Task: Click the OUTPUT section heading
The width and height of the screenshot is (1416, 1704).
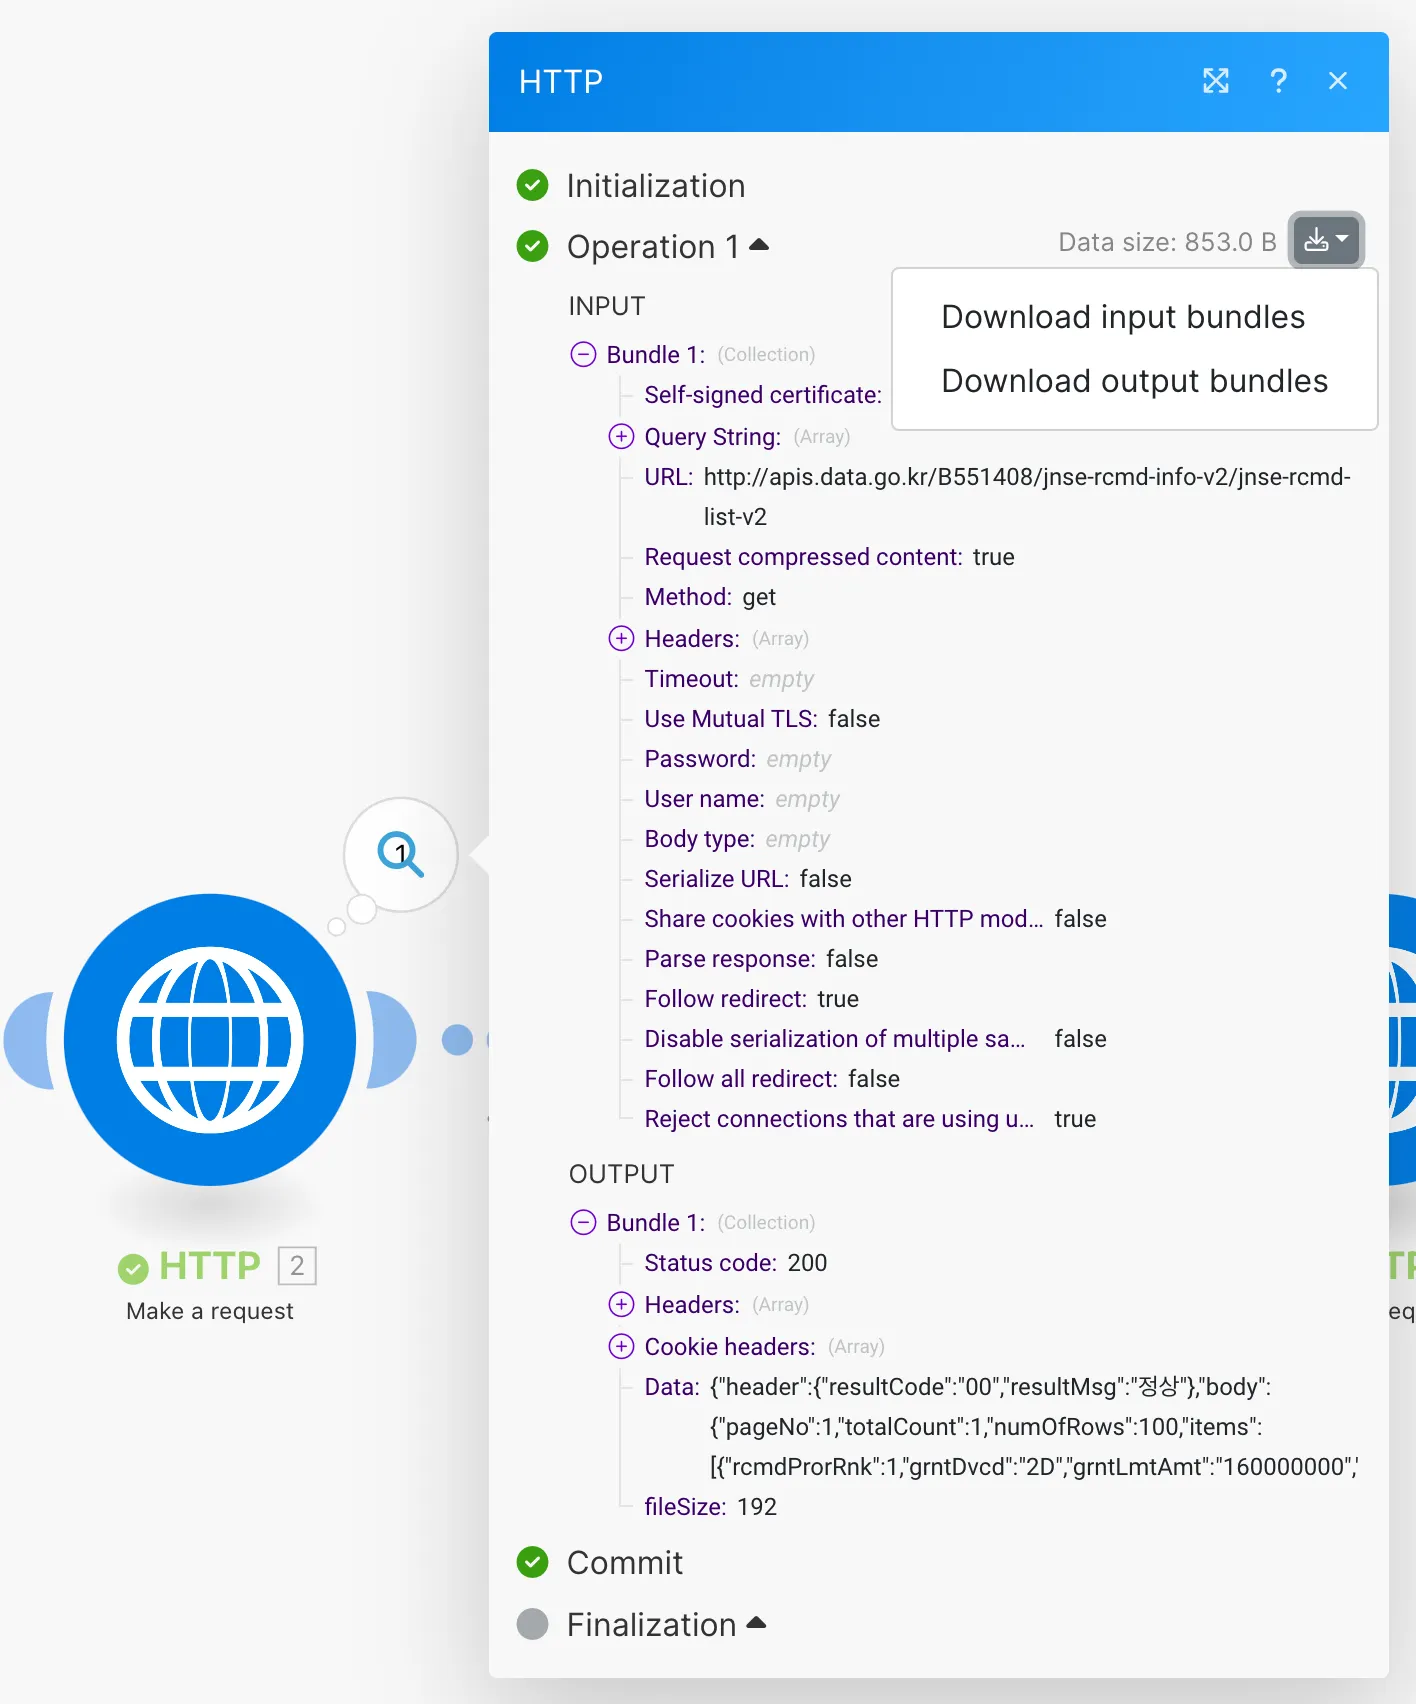Action: click(622, 1174)
